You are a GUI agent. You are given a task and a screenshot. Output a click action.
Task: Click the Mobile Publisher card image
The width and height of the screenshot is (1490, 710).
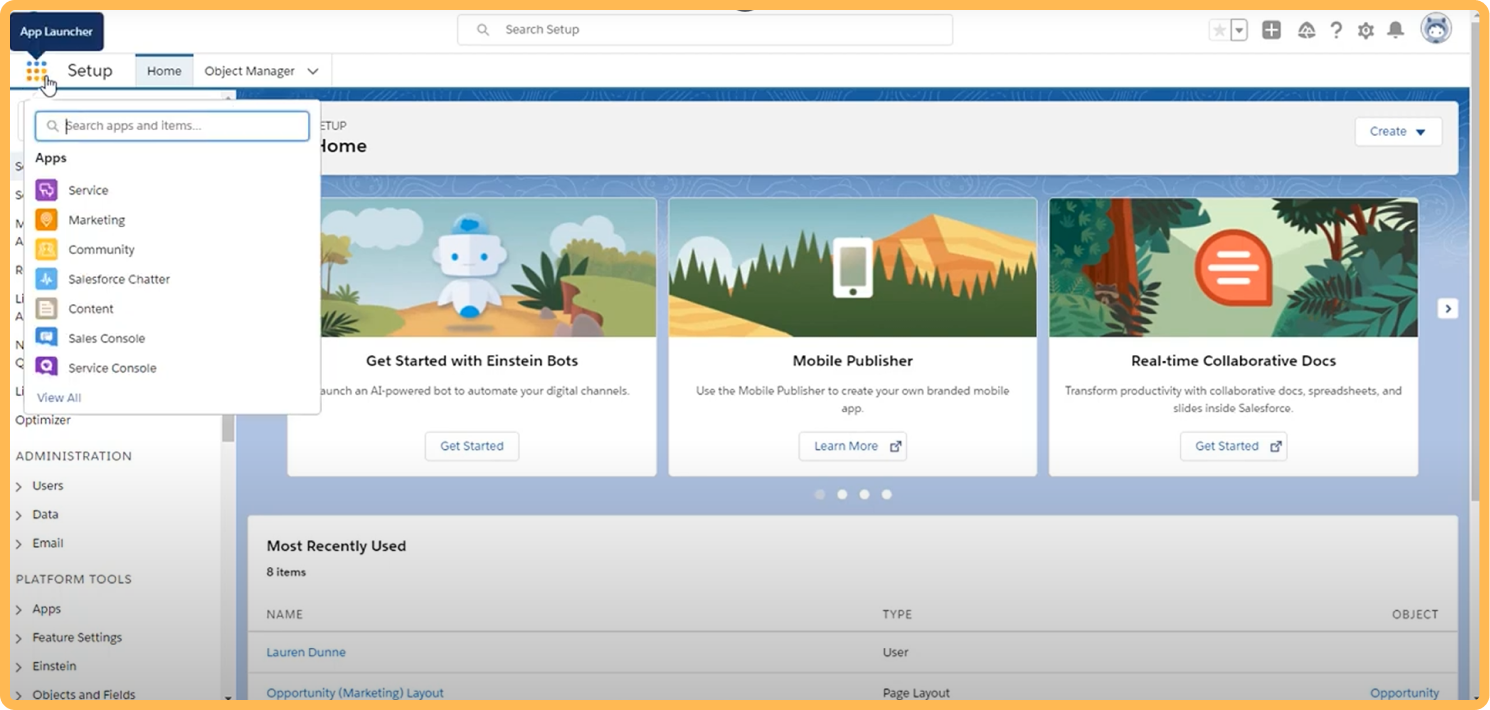pos(853,267)
